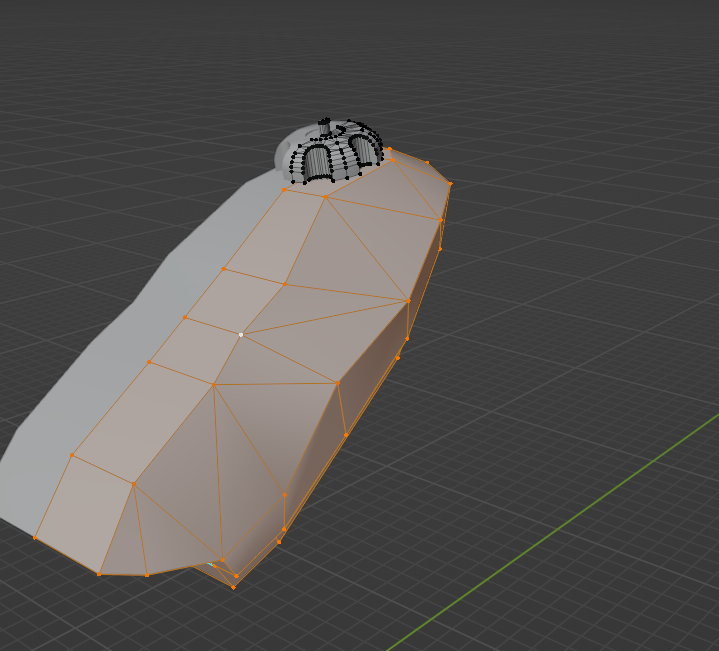Select the white active vertex on the mesh
The height and width of the screenshot is (651, 719).
[x=241, y=335]
